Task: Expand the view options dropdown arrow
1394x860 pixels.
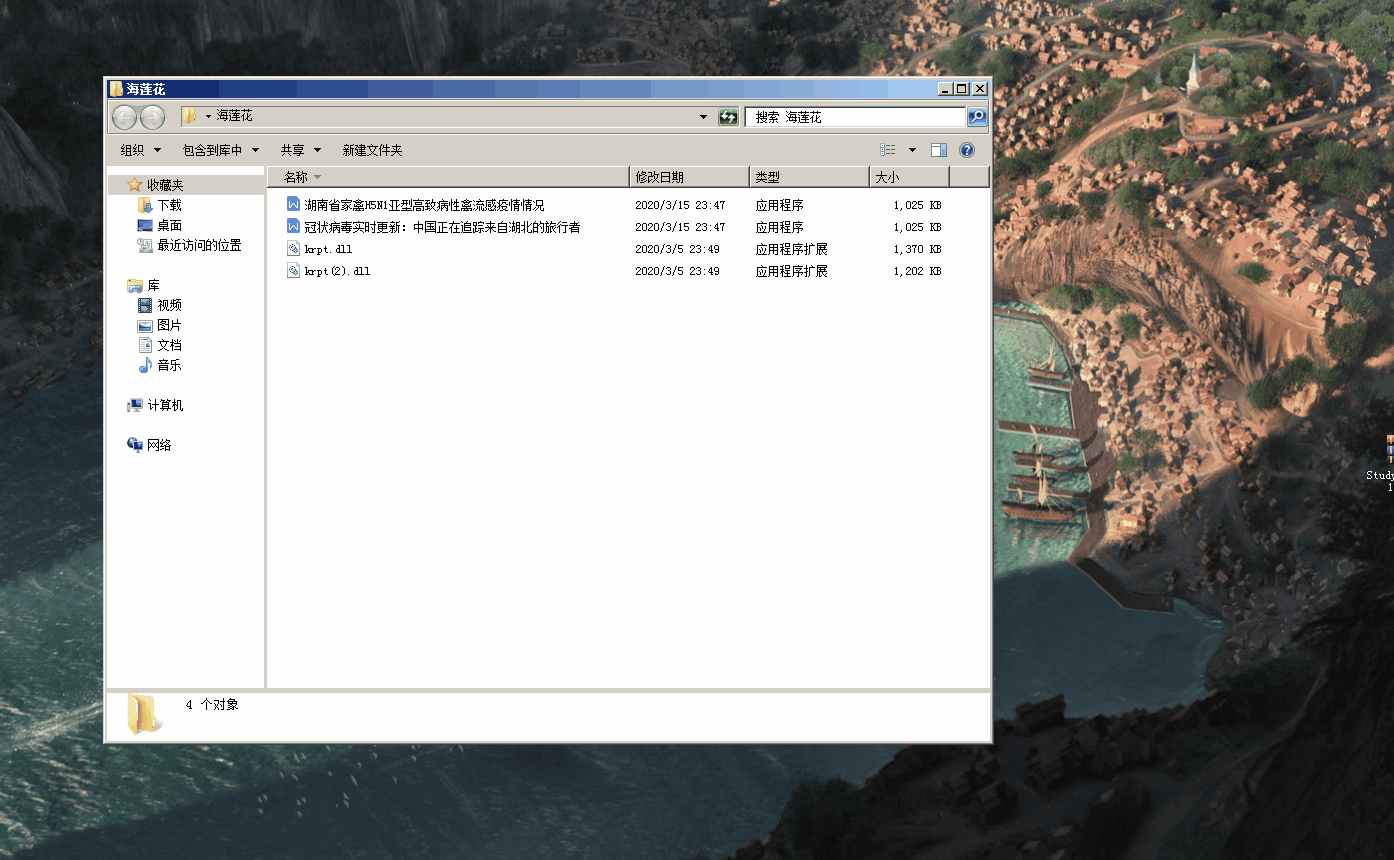Action: tap(912, 150)
